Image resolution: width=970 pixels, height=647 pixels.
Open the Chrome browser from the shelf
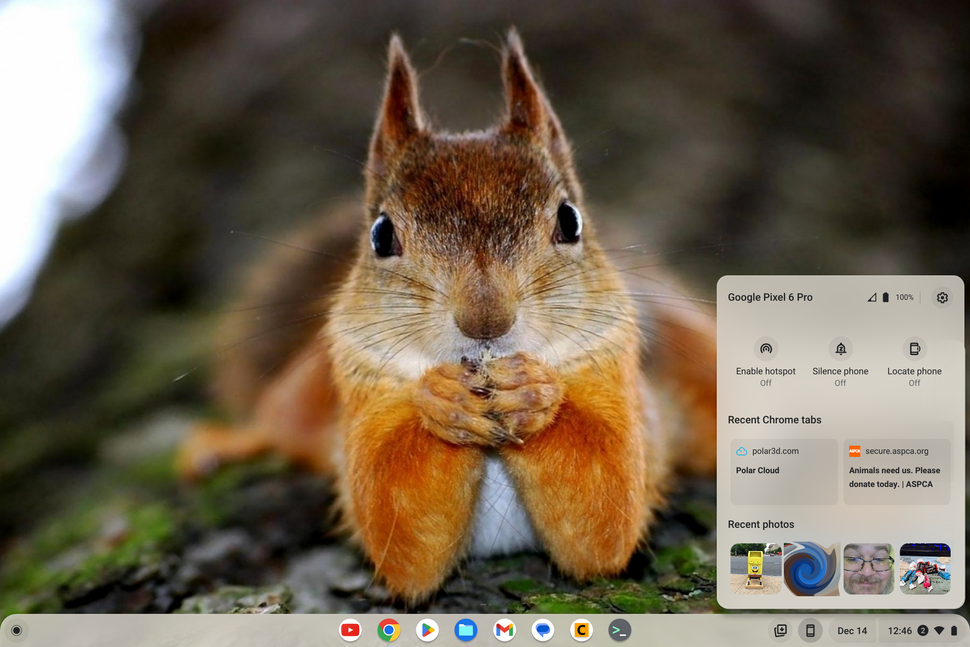coord(388,630)
